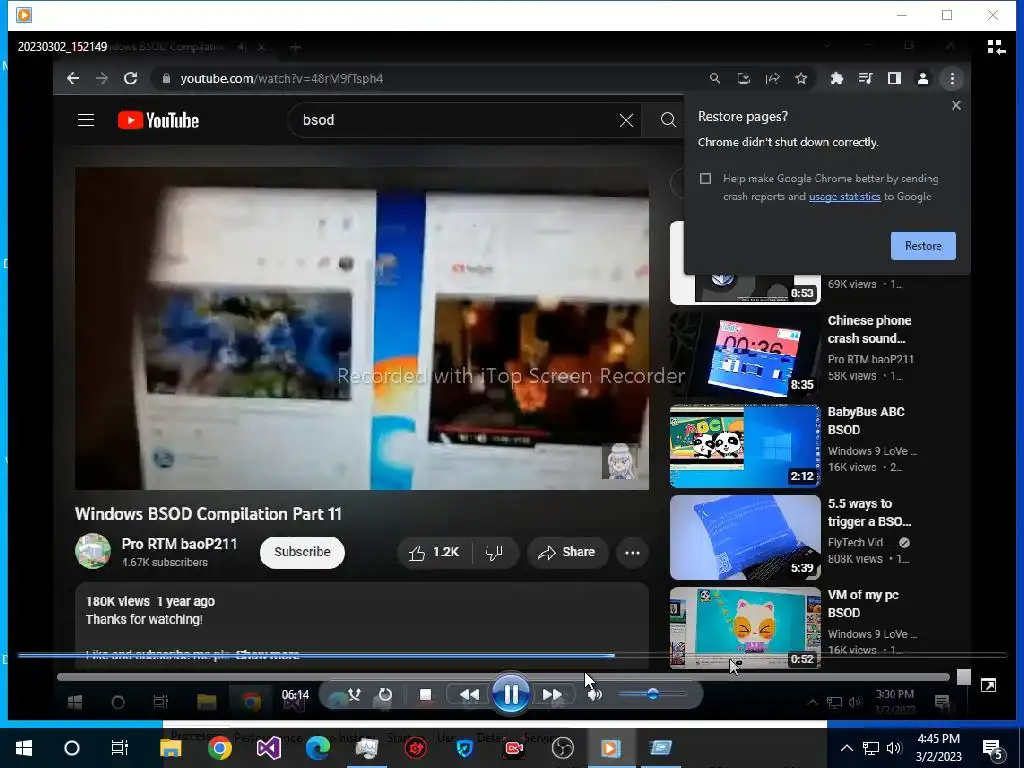Click the blue Restore button
Viewport: 1024px width, 768px height.
point(923,246)
